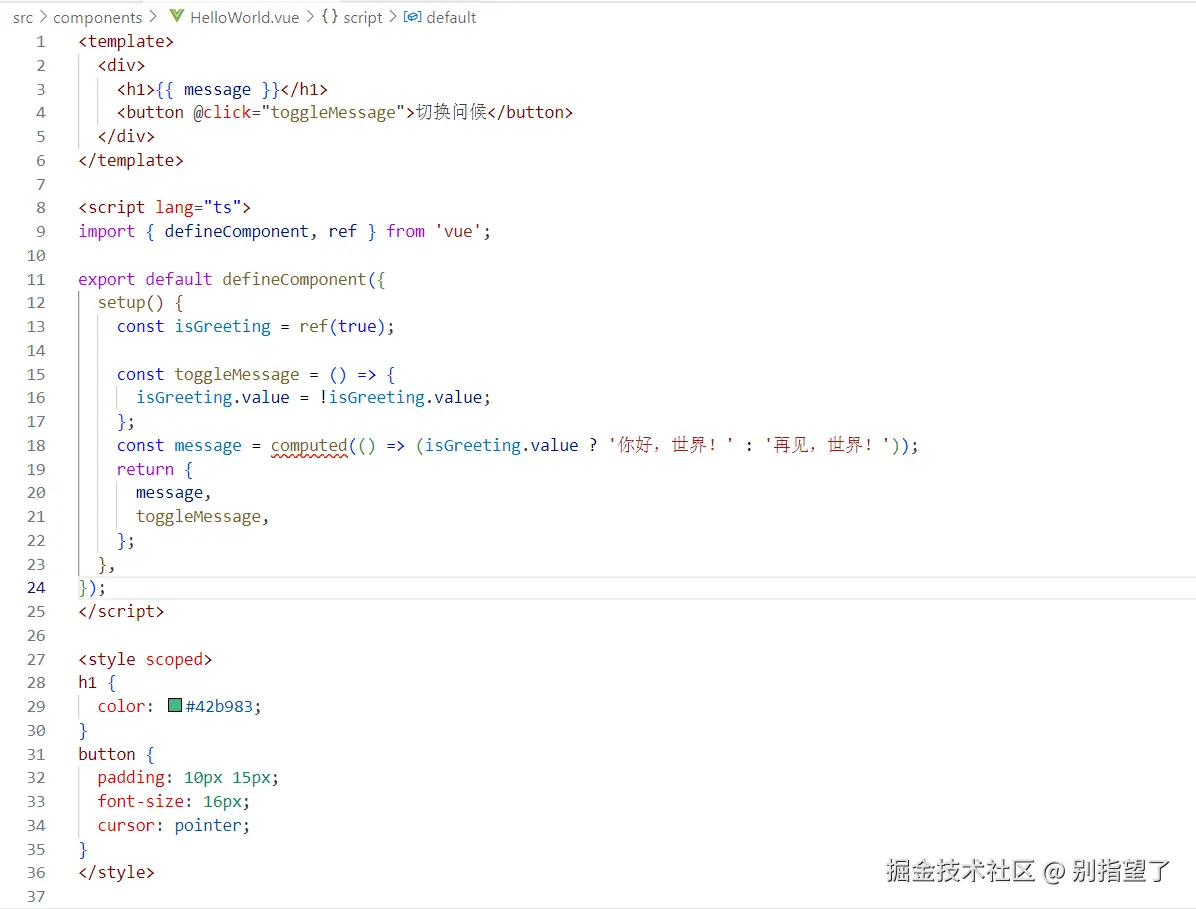The image size is (1196, 909).
Task: Click the string '你好，世界！'
Action: click(x=670, y=445)
